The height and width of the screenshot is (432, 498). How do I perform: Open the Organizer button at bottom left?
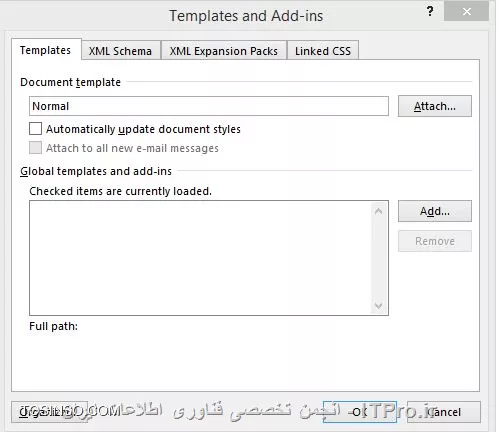(50, 412)
